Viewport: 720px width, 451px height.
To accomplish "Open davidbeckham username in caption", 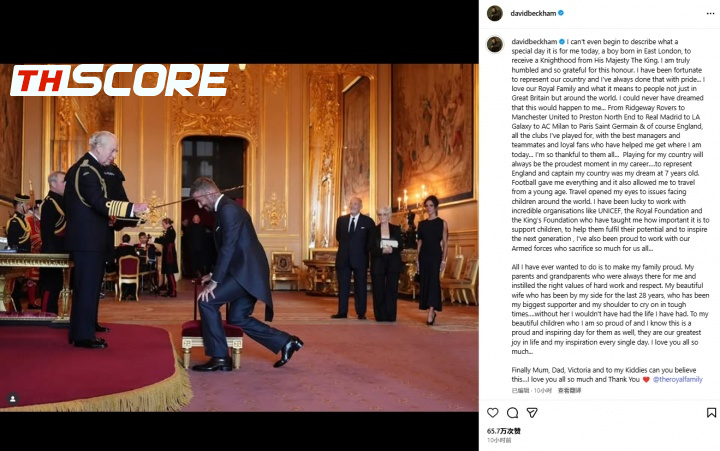I will pyautogui.click(x=534, y=41).
